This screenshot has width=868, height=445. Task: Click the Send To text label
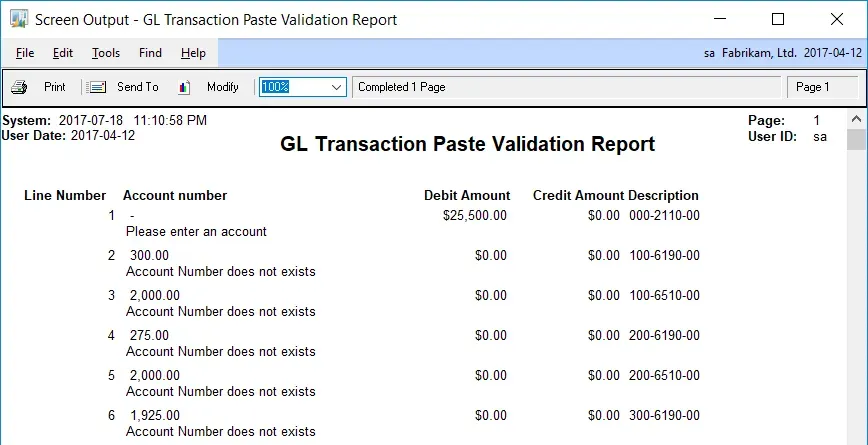point(138,87)
